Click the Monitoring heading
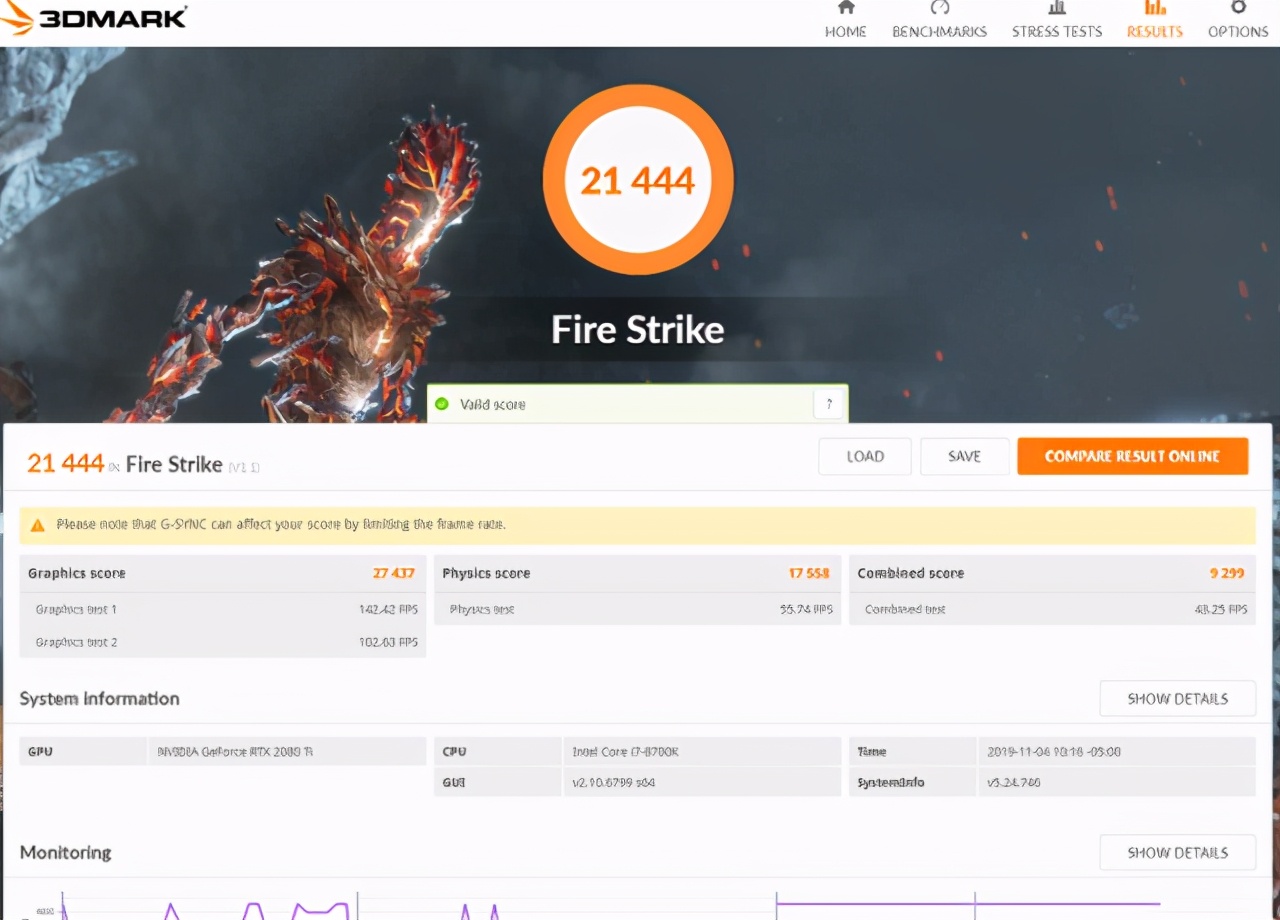 (66, 853)
